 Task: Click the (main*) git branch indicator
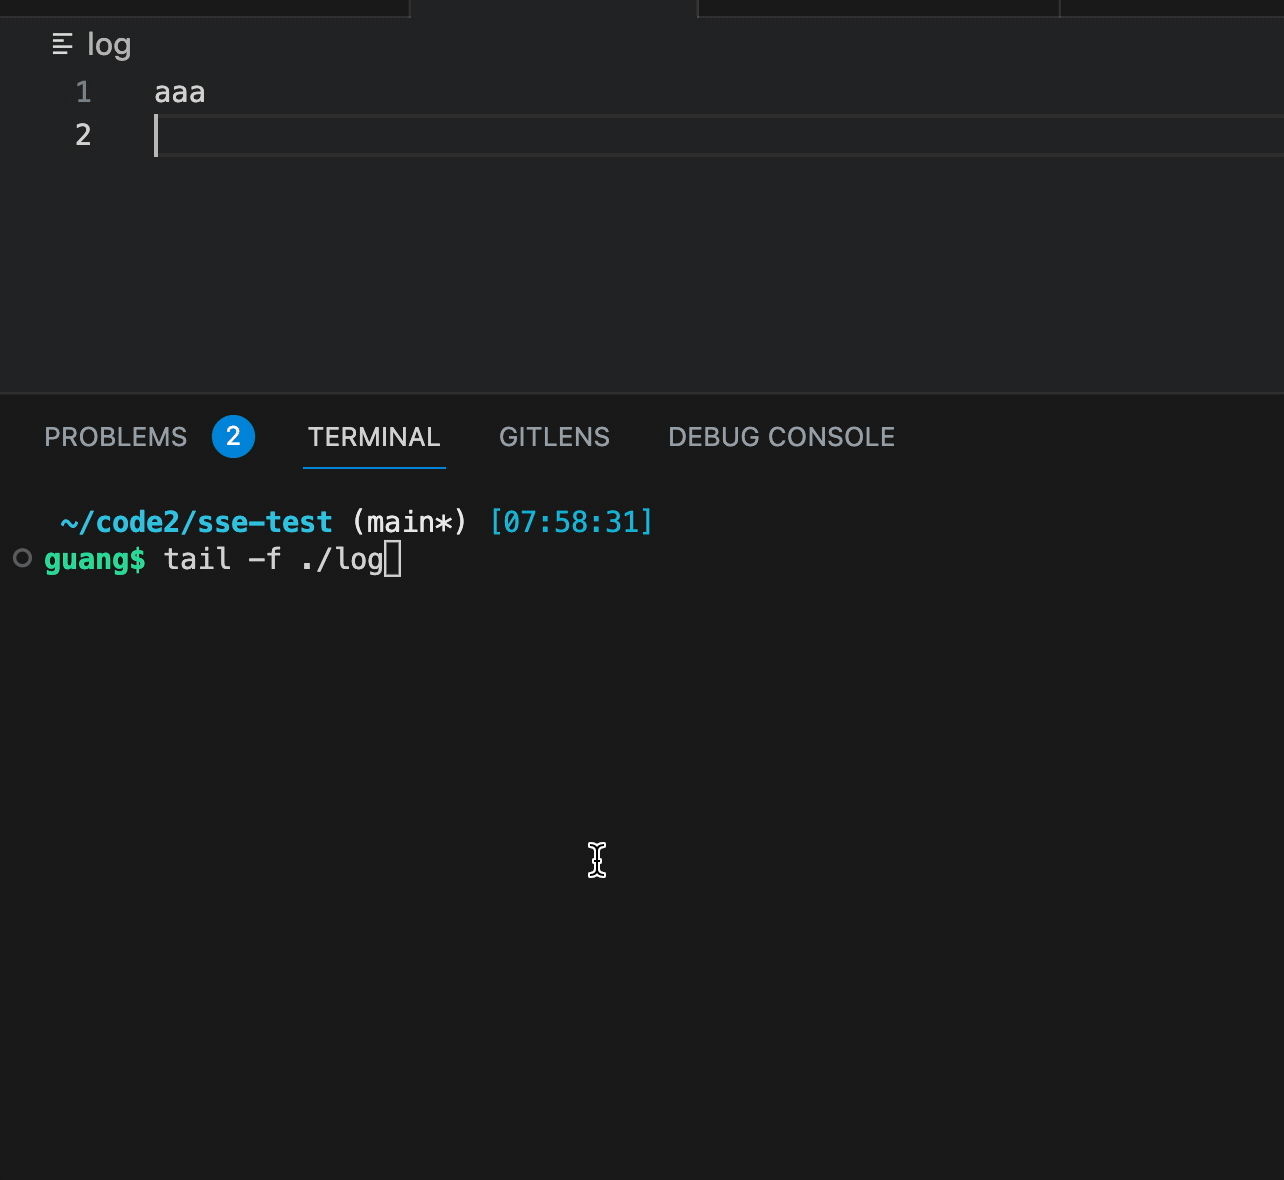coord(409,522)
